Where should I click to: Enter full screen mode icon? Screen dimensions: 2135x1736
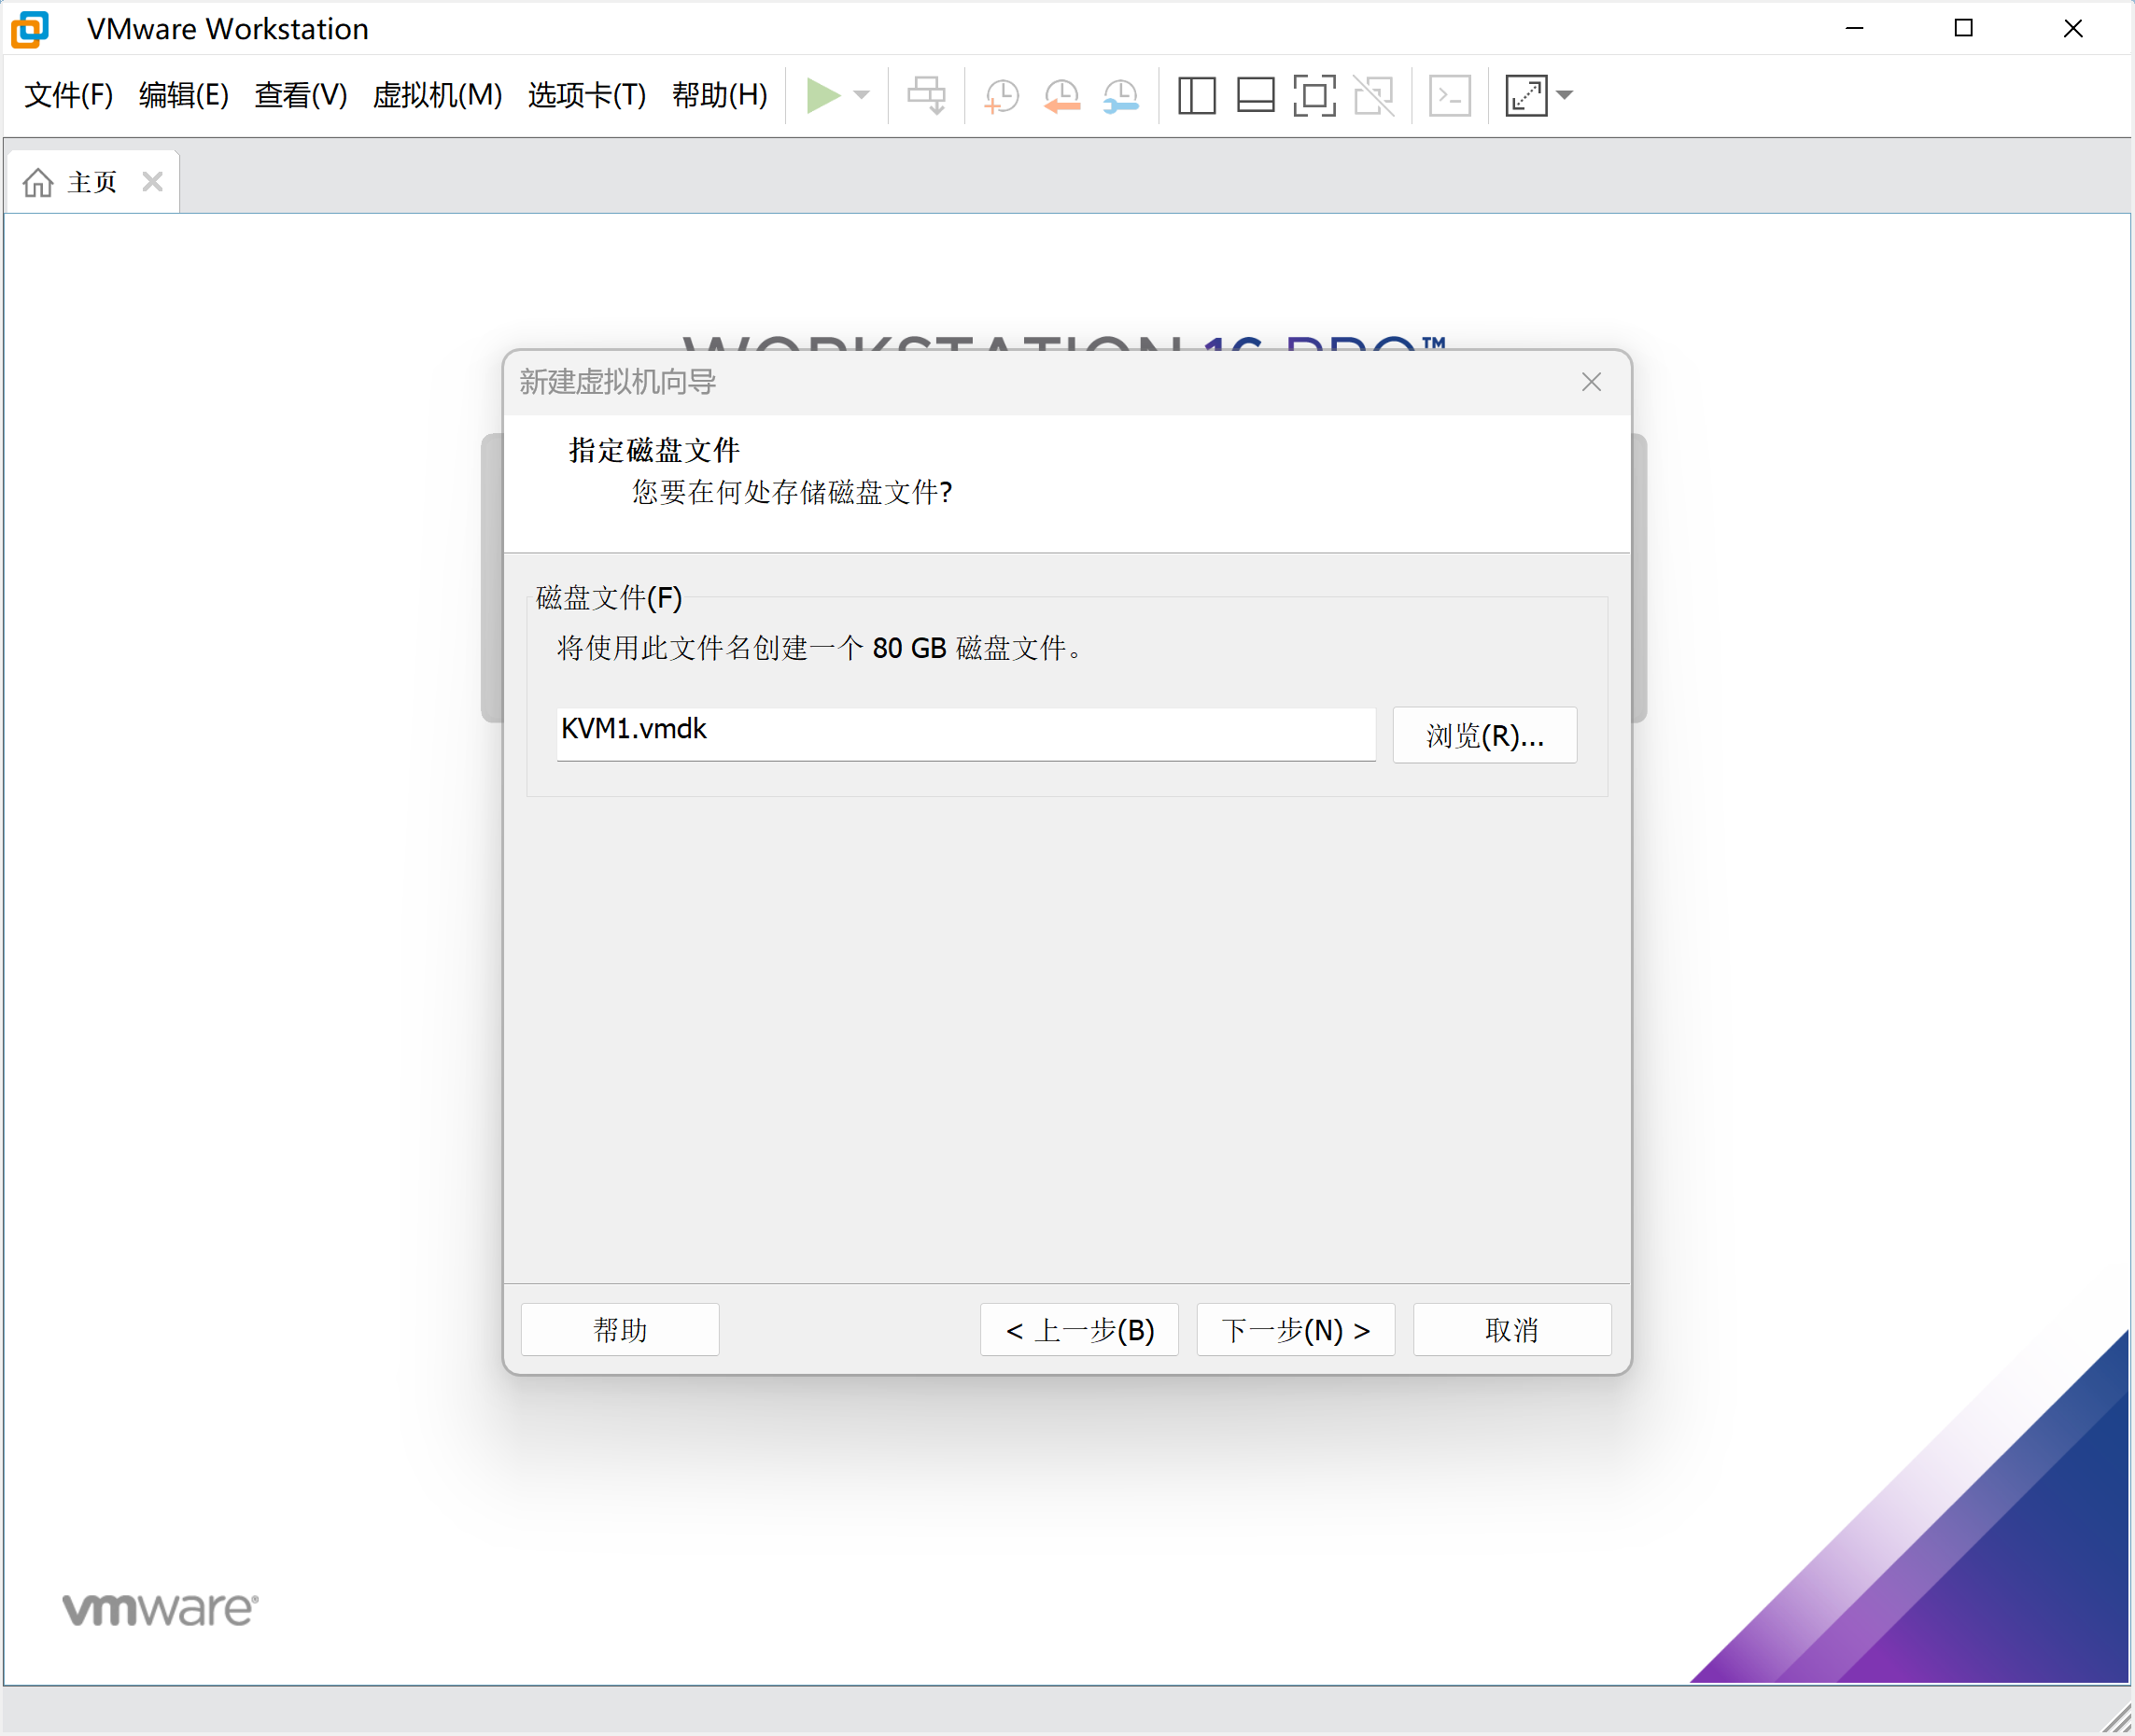click(1314, 96)
